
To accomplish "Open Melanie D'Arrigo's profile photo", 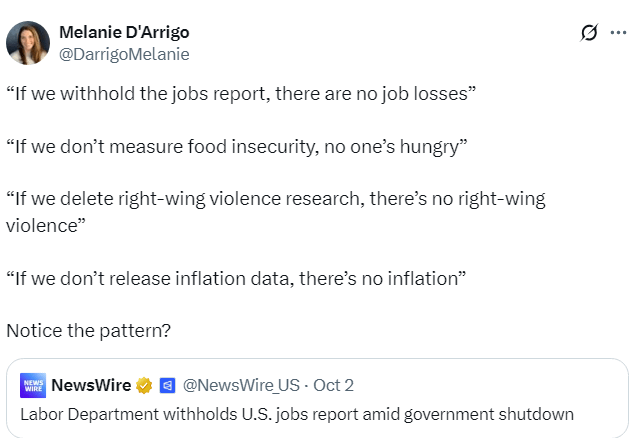I will pos(28,43).
